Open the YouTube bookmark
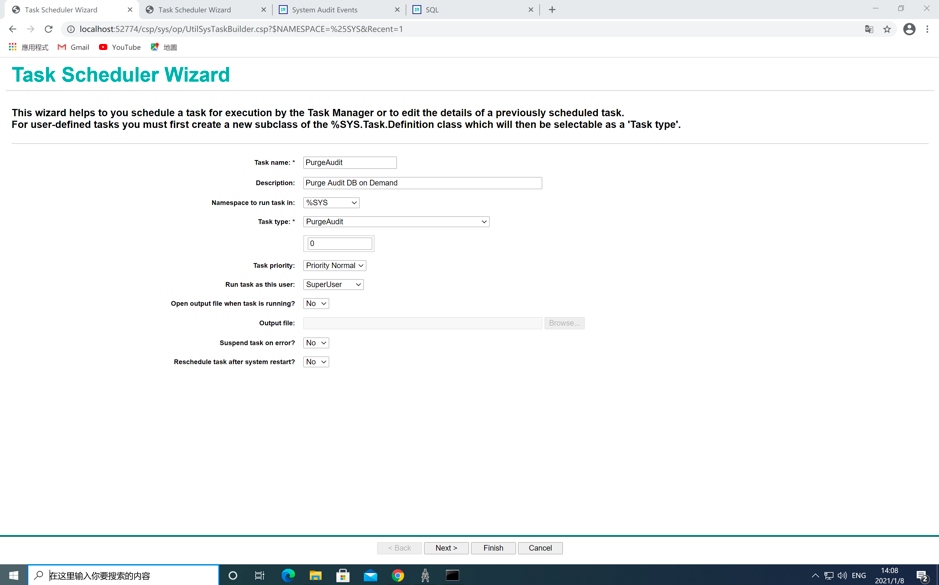939x585 pixels. click(120, 47)
